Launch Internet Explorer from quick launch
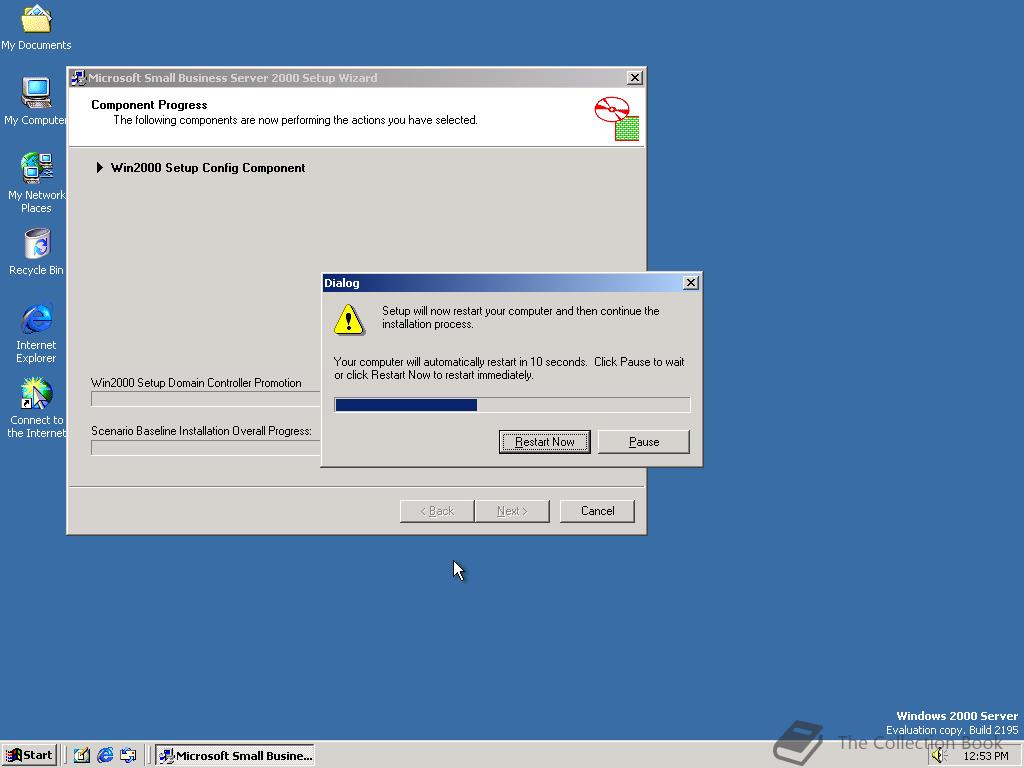The image size is (1024, 768). [x=105, y=756]
